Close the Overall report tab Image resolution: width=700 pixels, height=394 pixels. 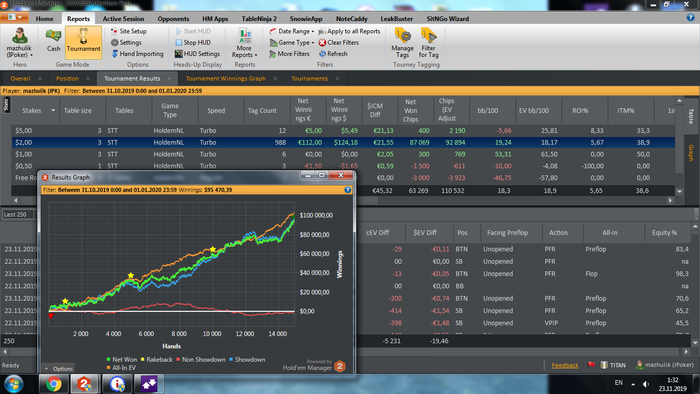click(x=40, y=79)
